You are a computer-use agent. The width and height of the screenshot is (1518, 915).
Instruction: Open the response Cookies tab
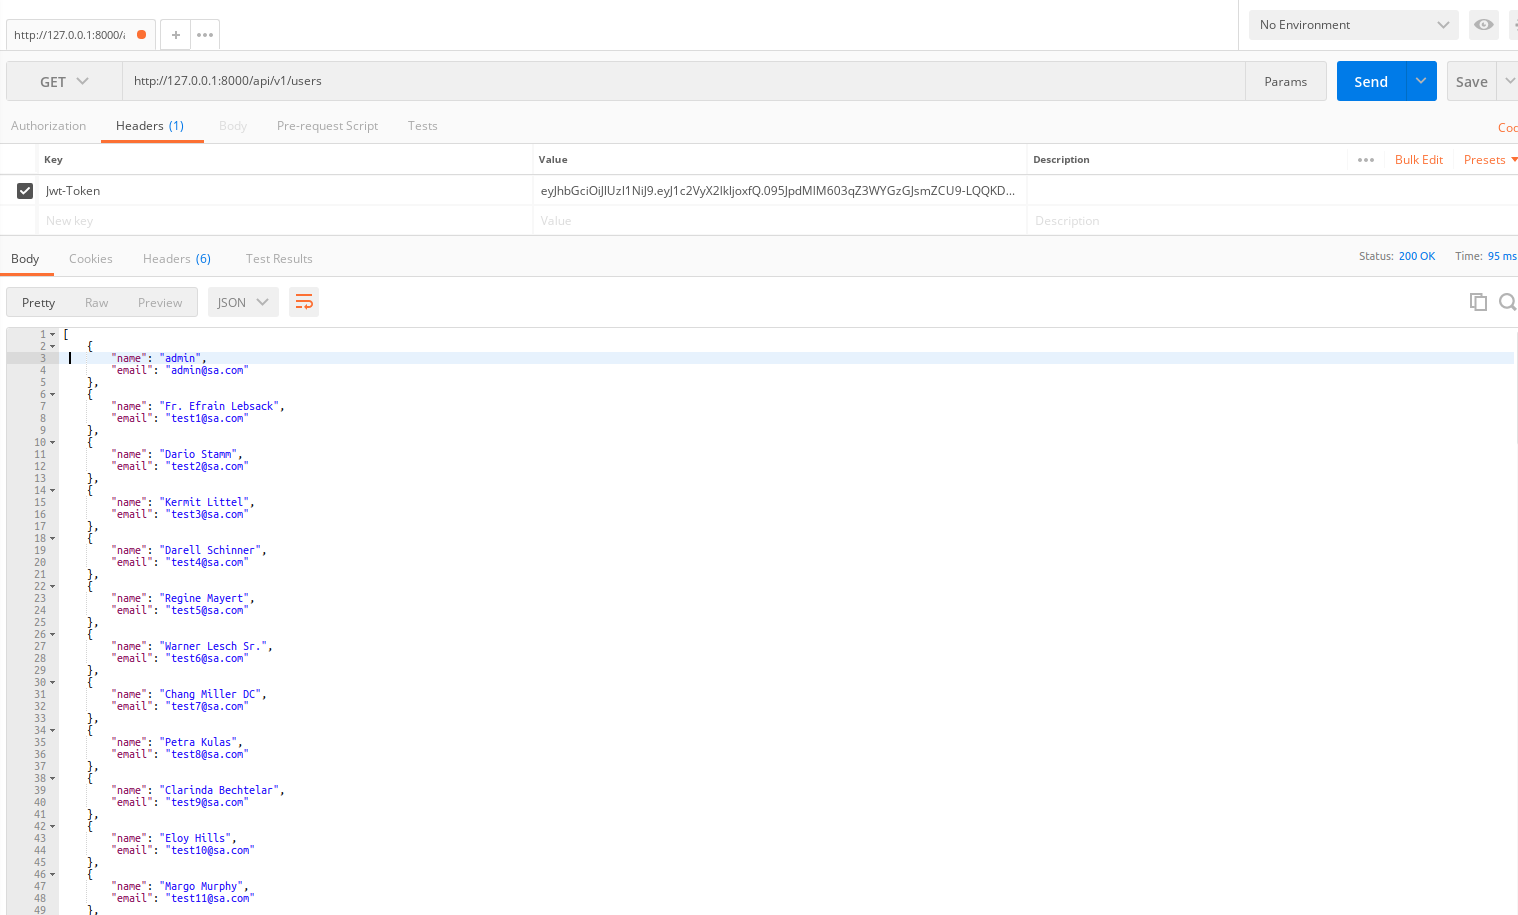91,259
